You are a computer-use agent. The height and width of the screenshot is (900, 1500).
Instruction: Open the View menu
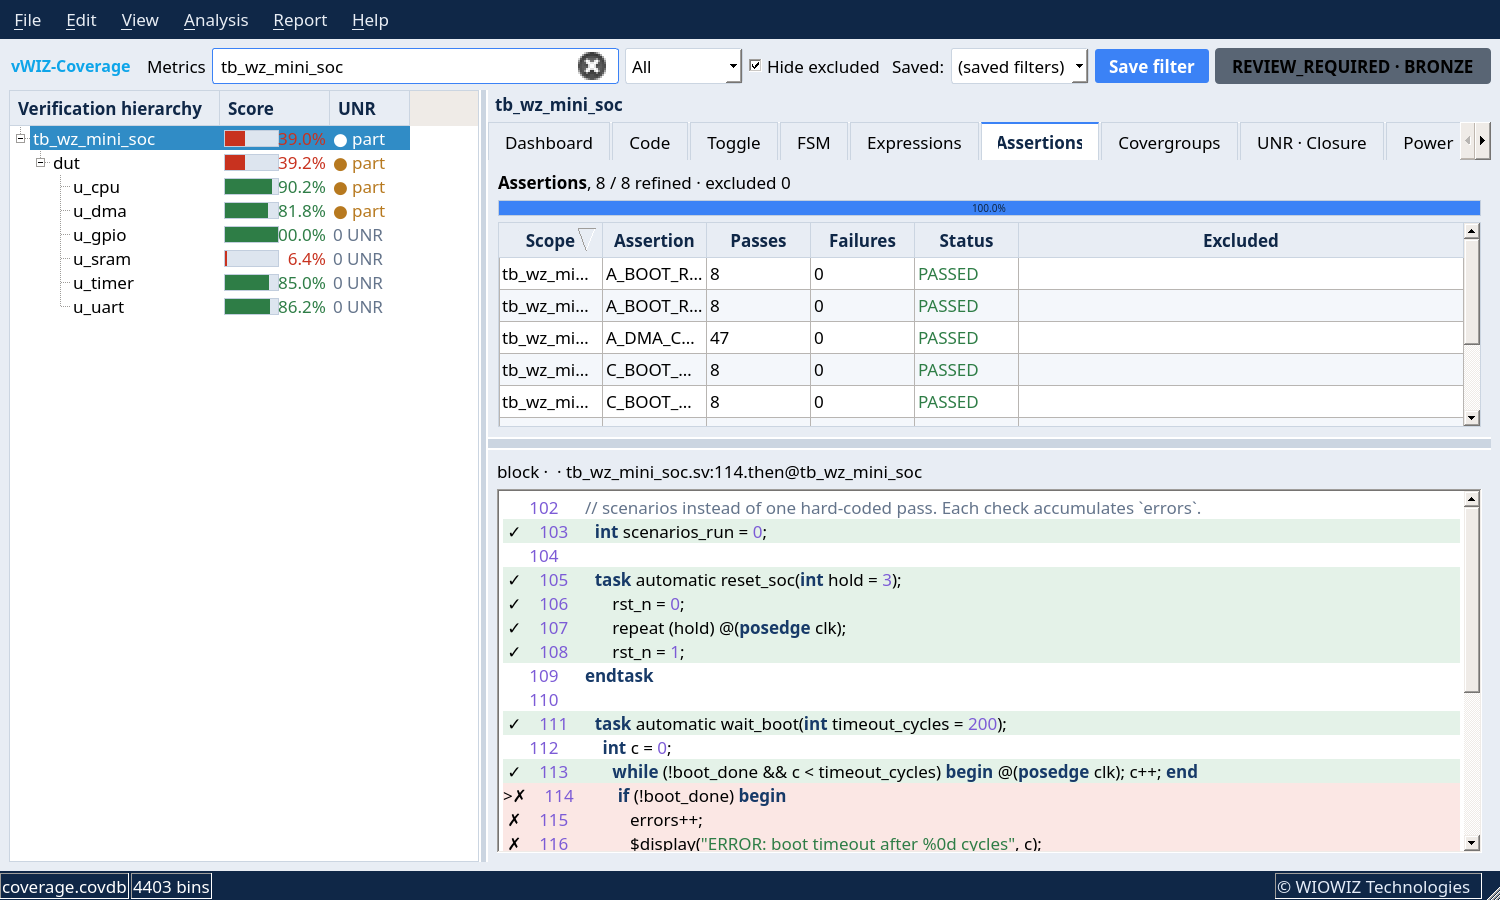(x=140, y=20)
